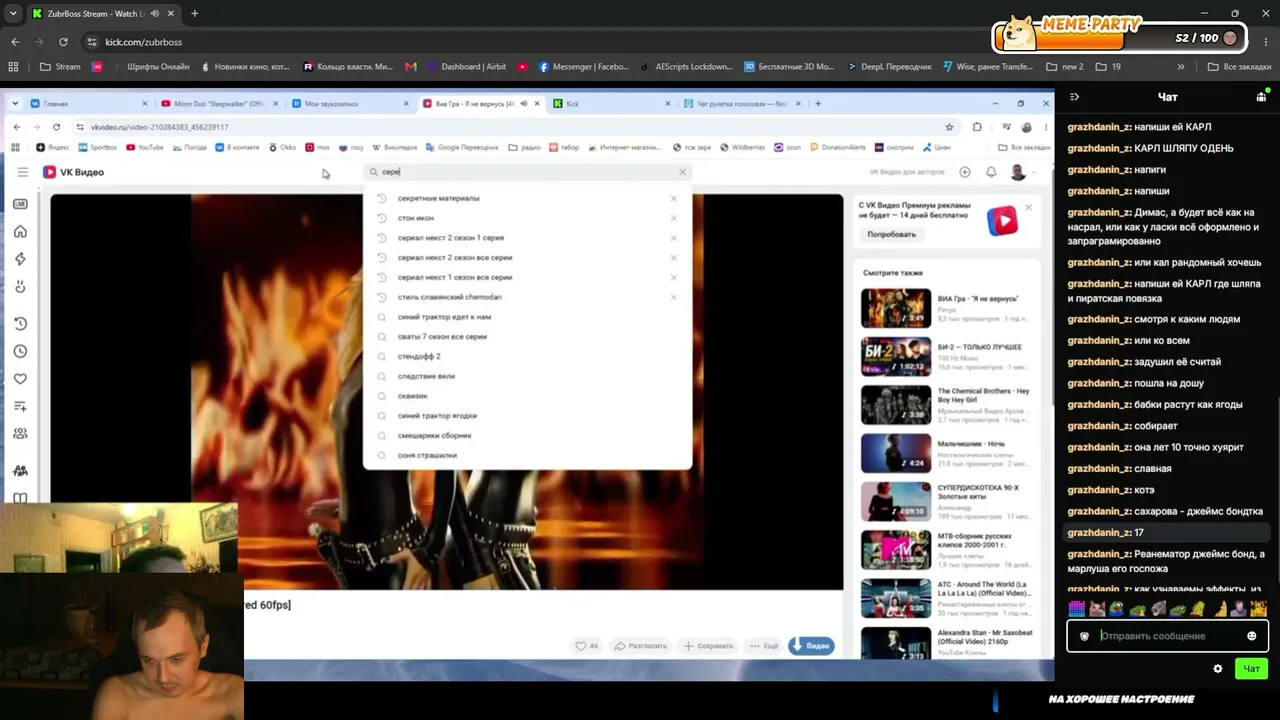Open 'СУПЕРДИСКОТЕКА 90-Х' recommended video

click(x=896, y=502)
